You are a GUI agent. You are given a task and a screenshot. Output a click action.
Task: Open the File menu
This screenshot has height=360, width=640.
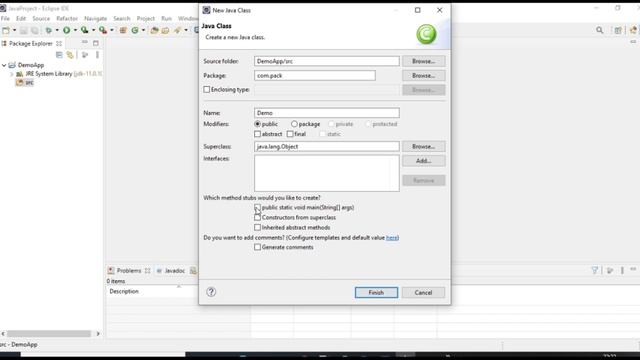tap(5, 18)
